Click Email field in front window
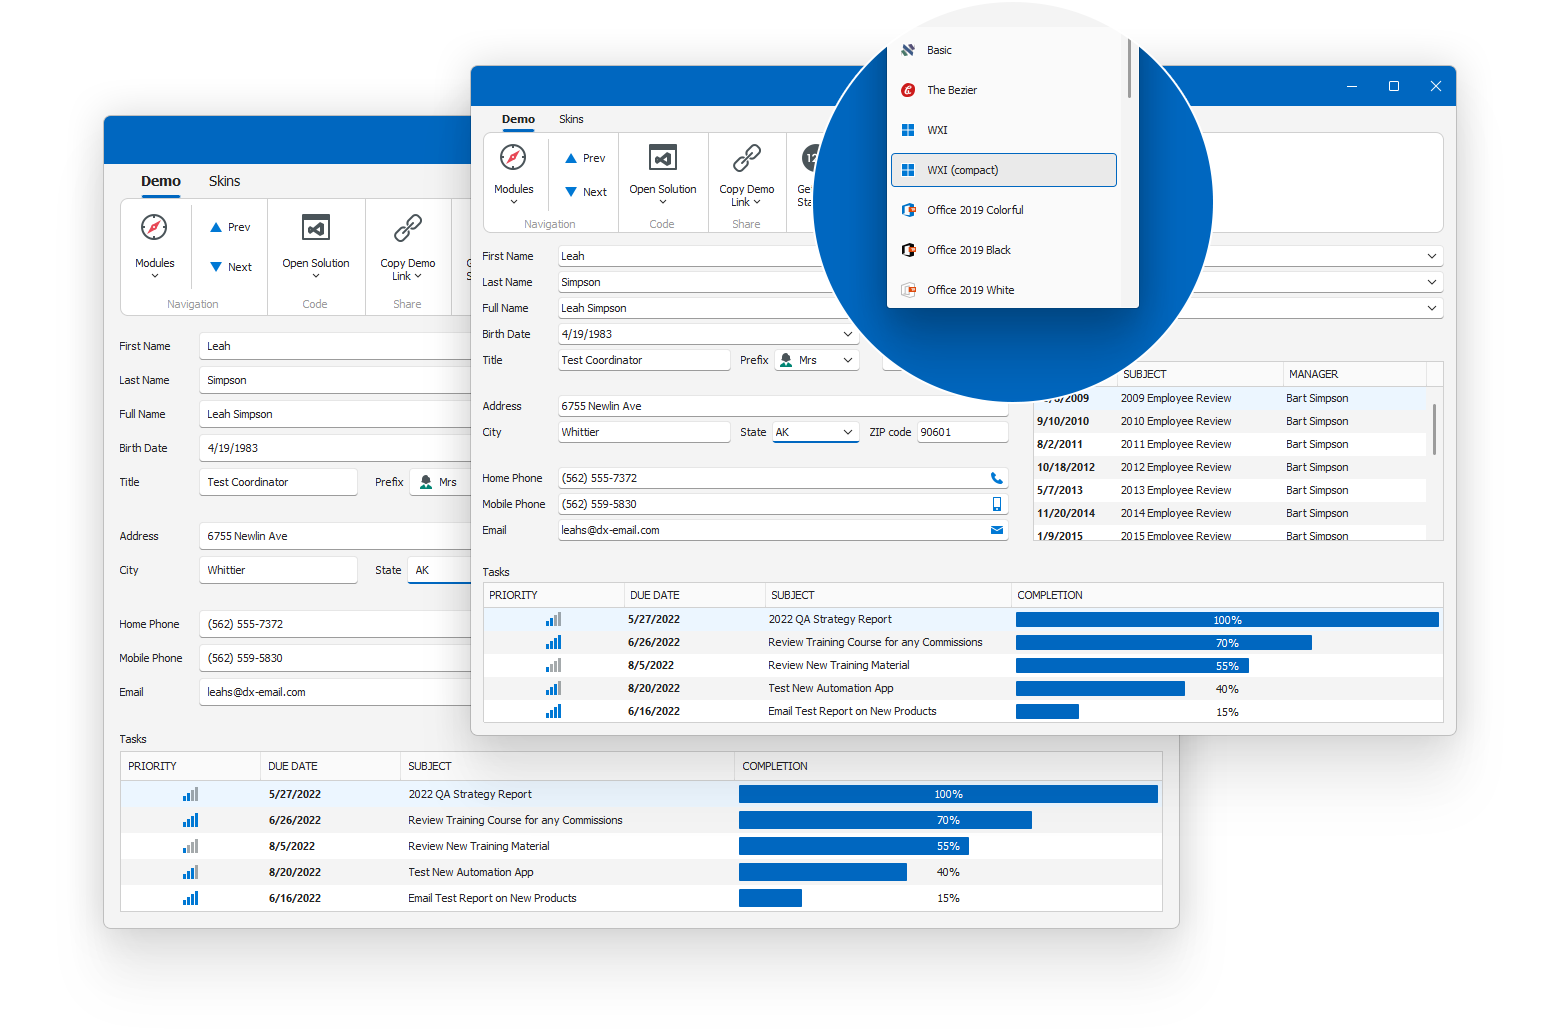 [x=783, y=530]
